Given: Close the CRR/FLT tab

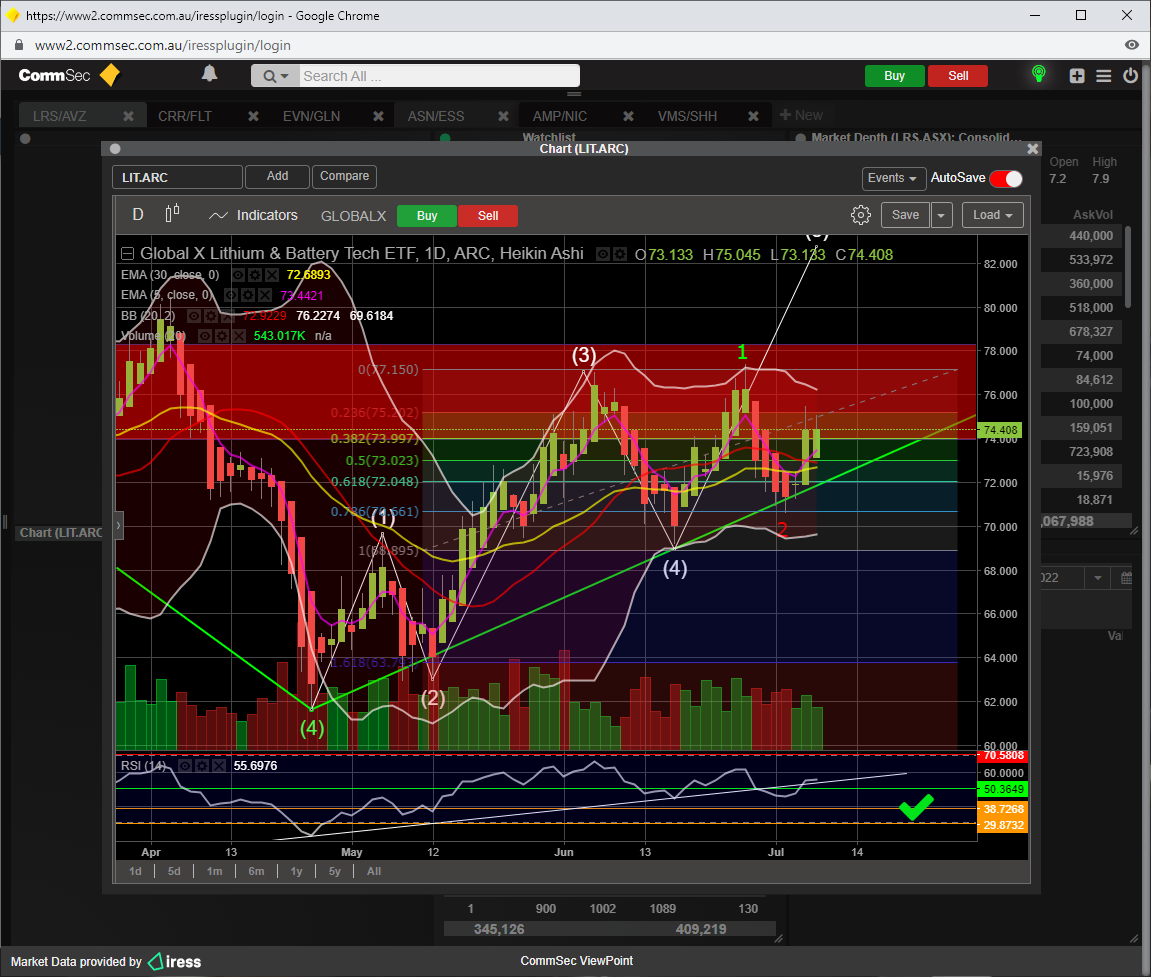Looking at the screenshot, I should tap(253, 116).
